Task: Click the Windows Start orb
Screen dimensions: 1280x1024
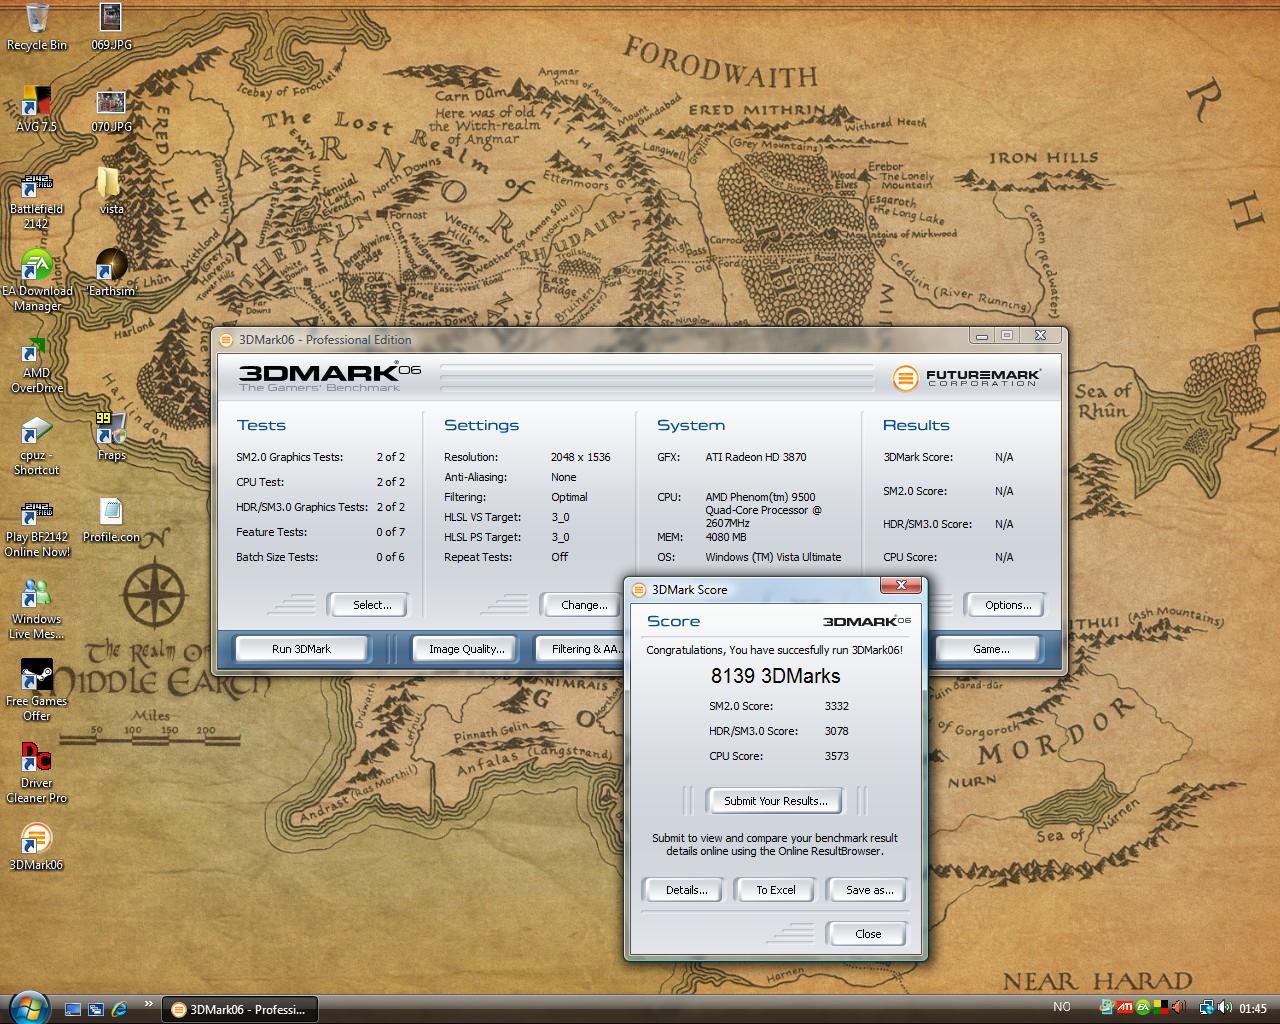Action: point(27,1007)
